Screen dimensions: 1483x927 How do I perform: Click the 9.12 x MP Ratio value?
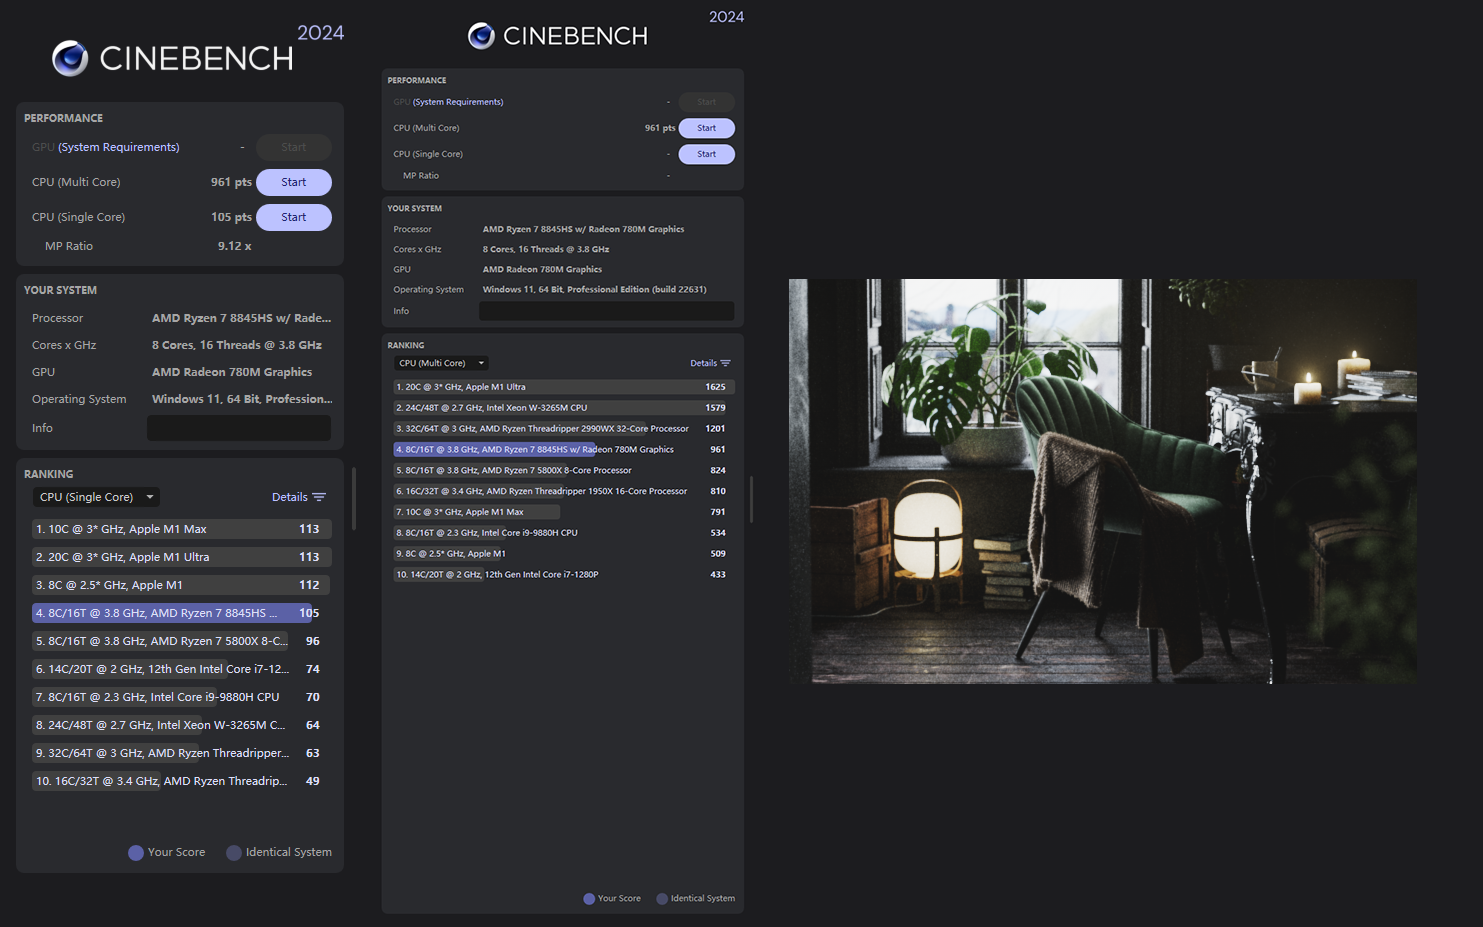pyautogui.click(x=235, y=246)
